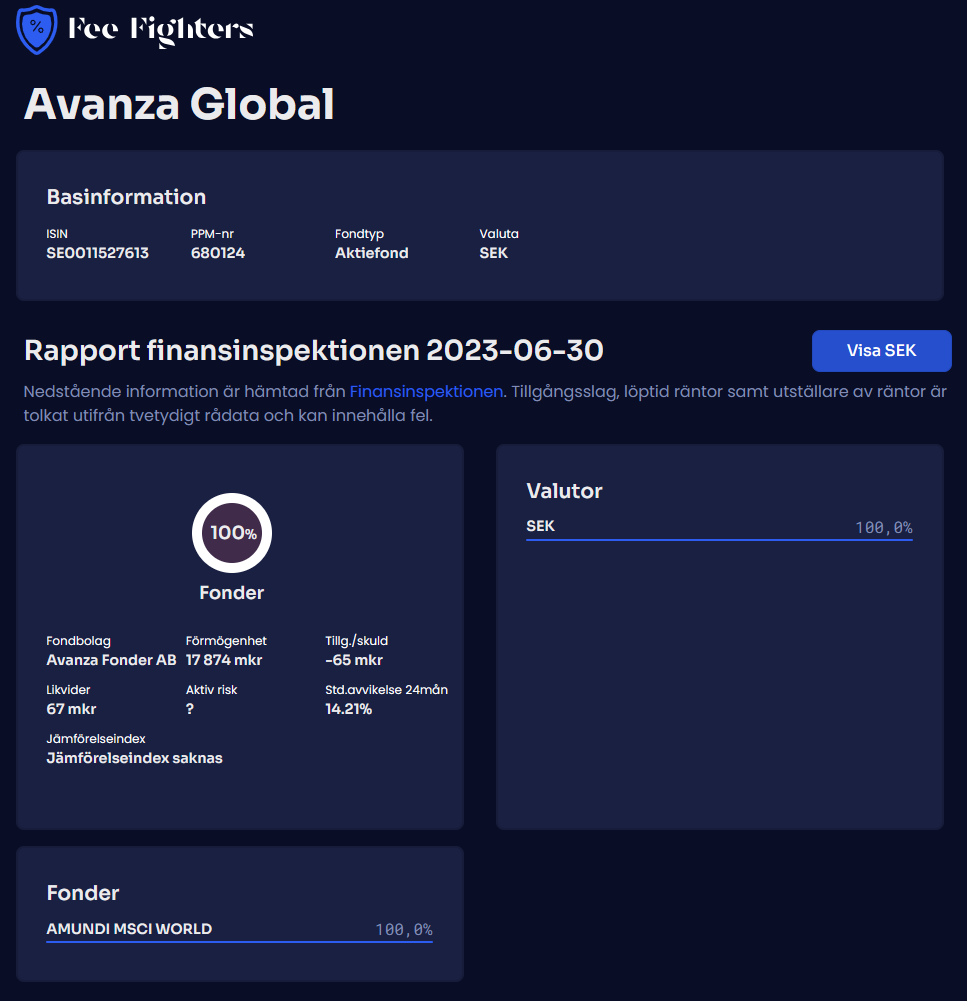Click the Std.avvikelse 24mån value 14.21%

[x=348, y=709]
